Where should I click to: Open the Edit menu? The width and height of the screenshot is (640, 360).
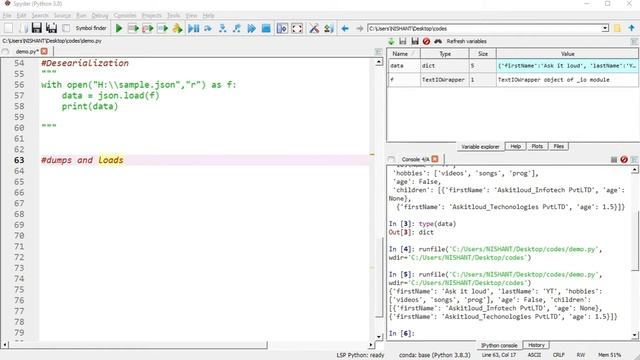coord(21,16)
